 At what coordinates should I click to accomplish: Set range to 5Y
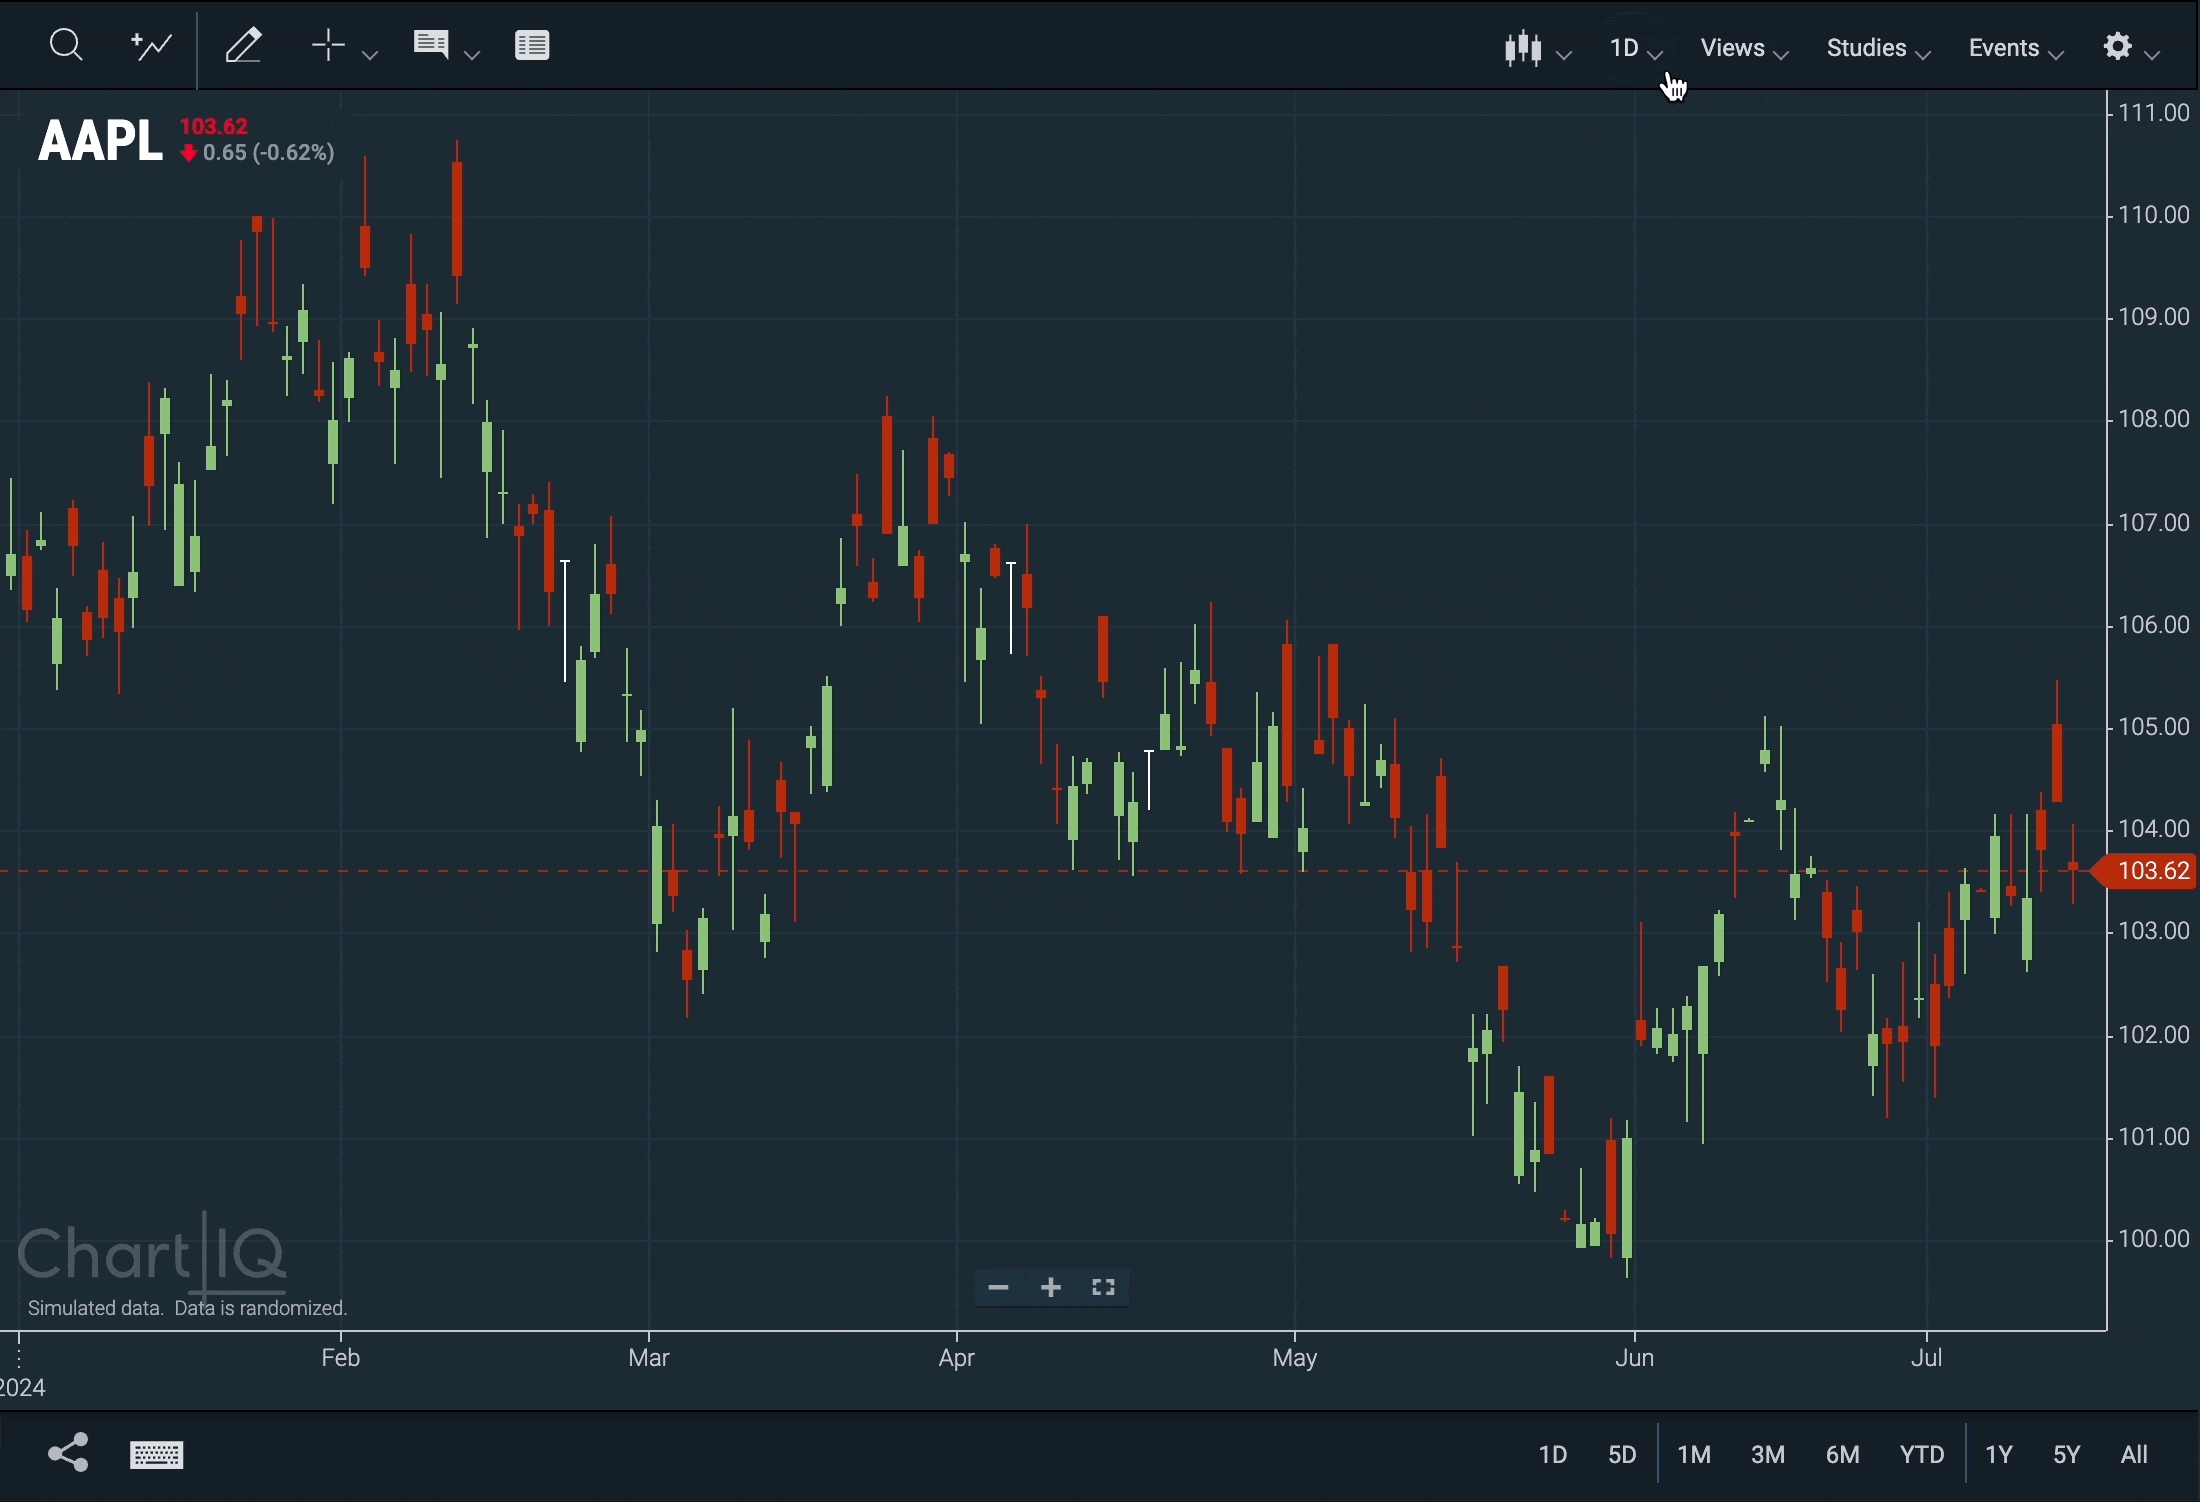2067,1455
